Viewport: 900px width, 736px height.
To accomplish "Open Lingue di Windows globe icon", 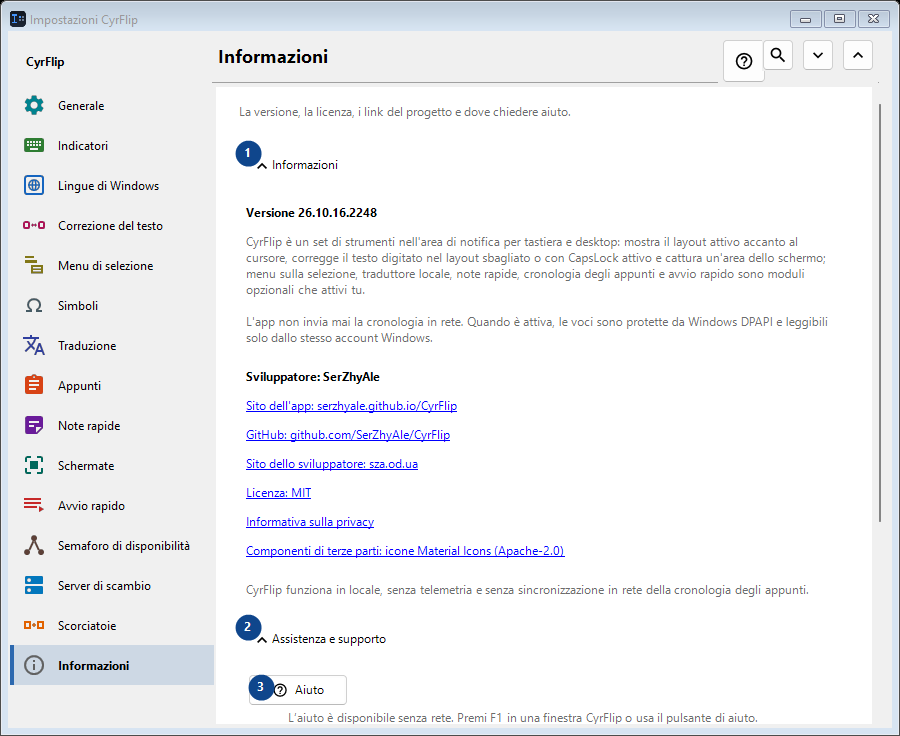I will tap(34, 185).
